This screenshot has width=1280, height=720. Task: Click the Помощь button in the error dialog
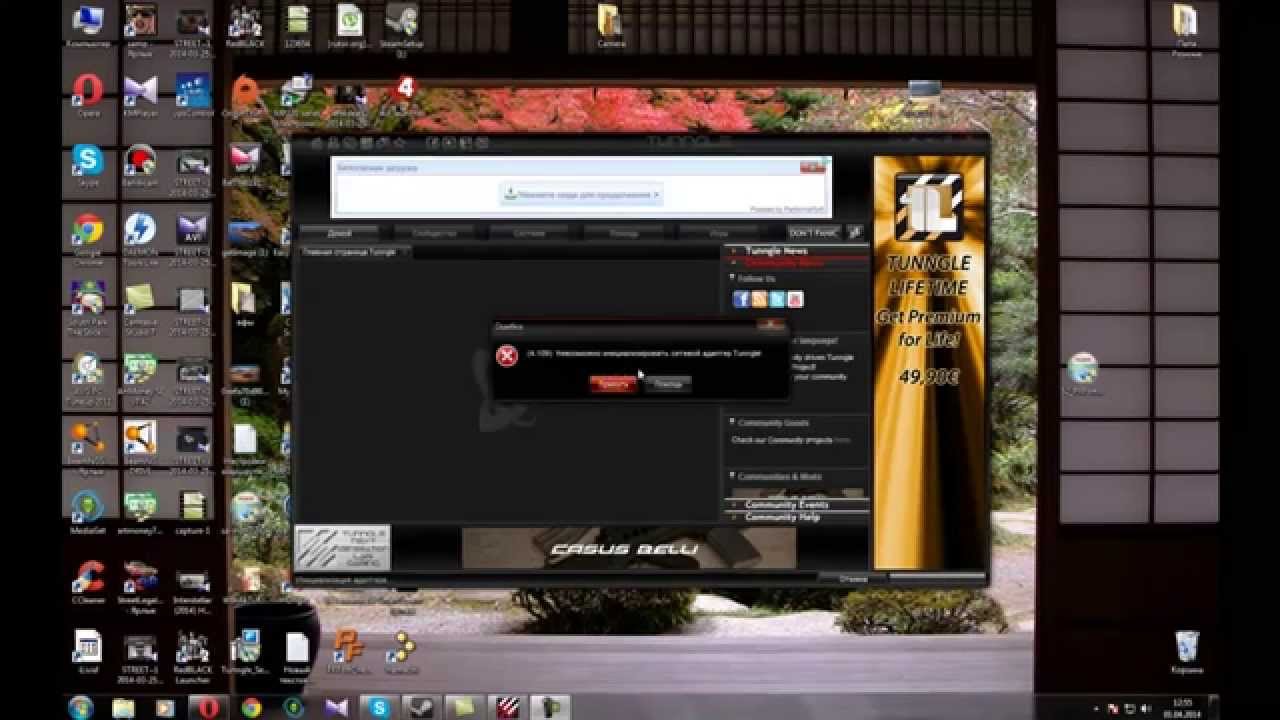(667, 384)
